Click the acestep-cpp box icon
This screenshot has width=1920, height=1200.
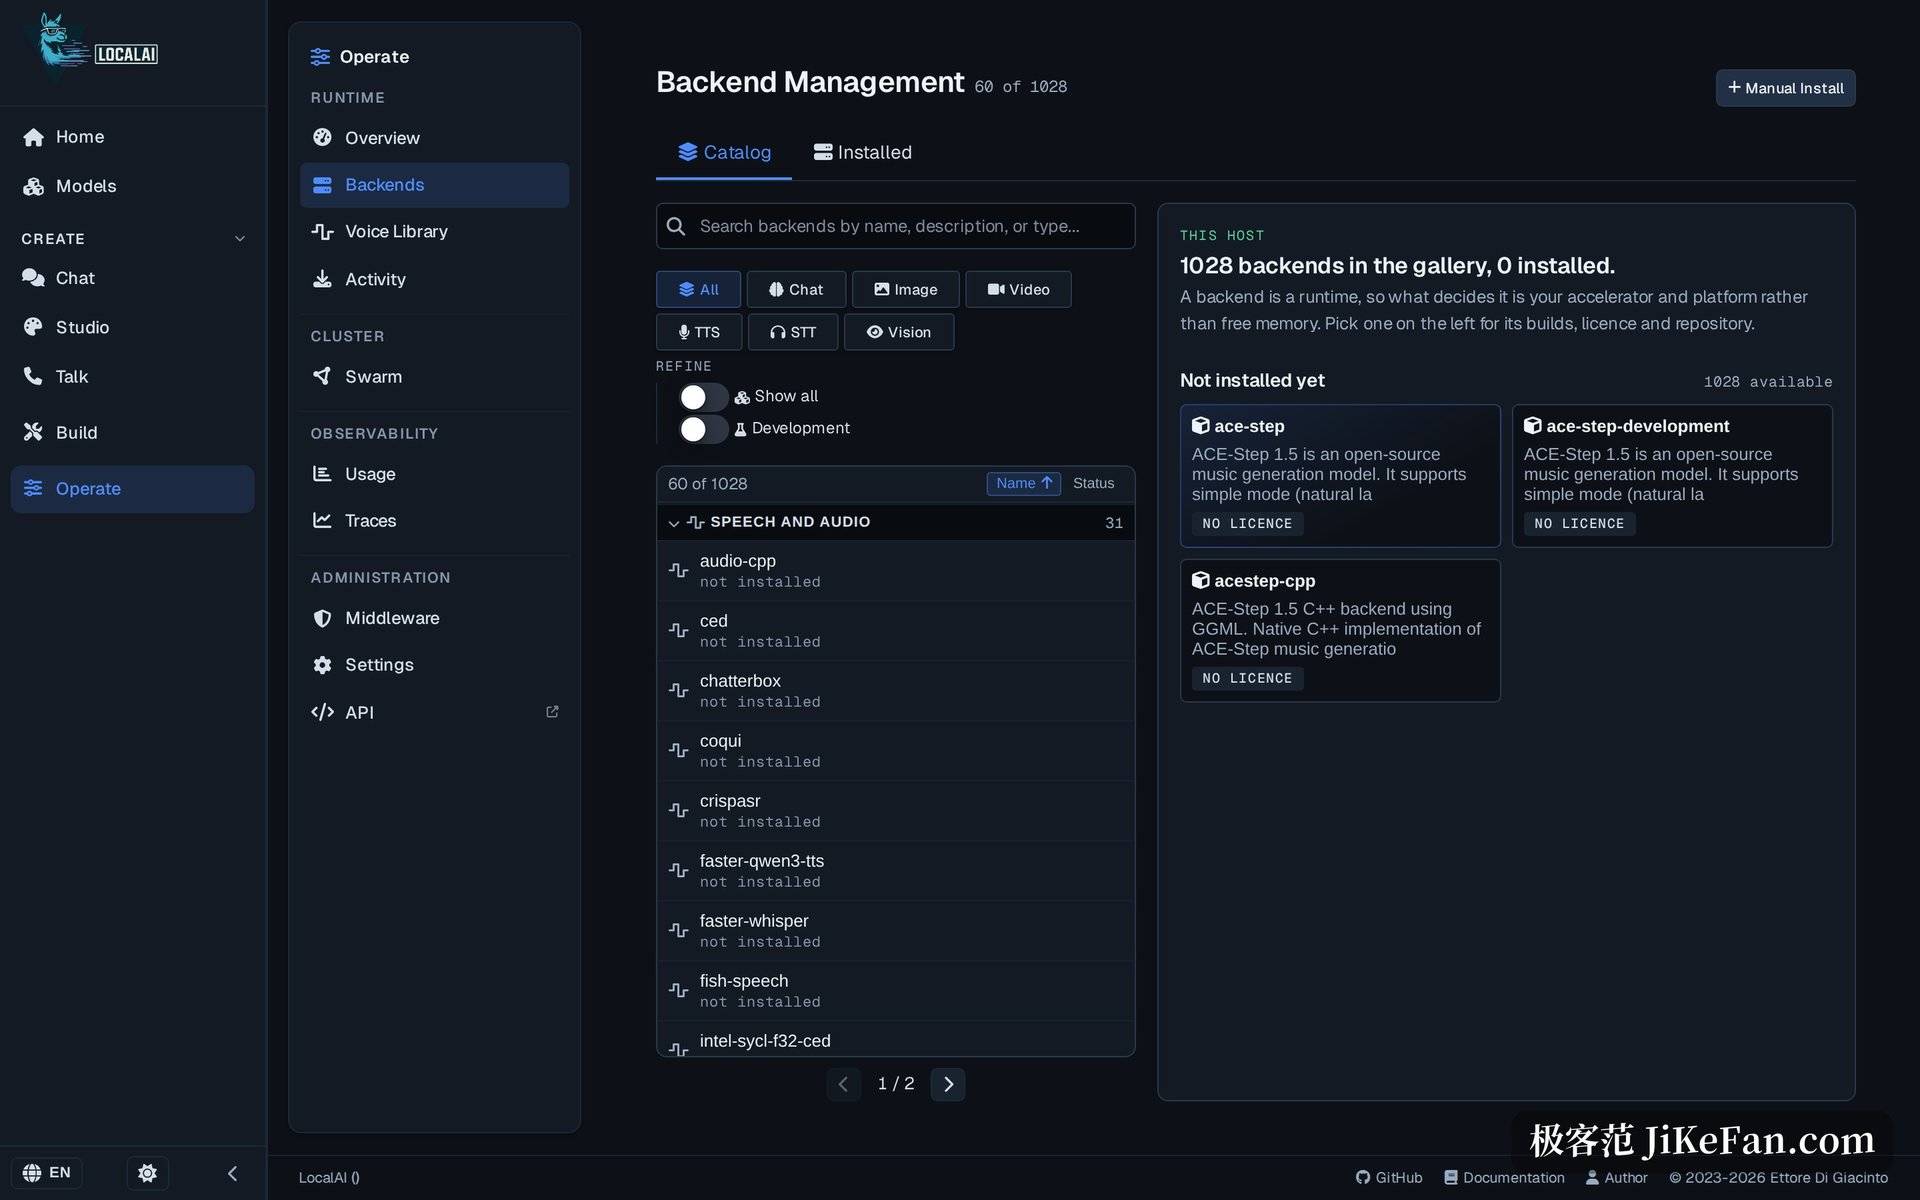(x=1201, y=580)
